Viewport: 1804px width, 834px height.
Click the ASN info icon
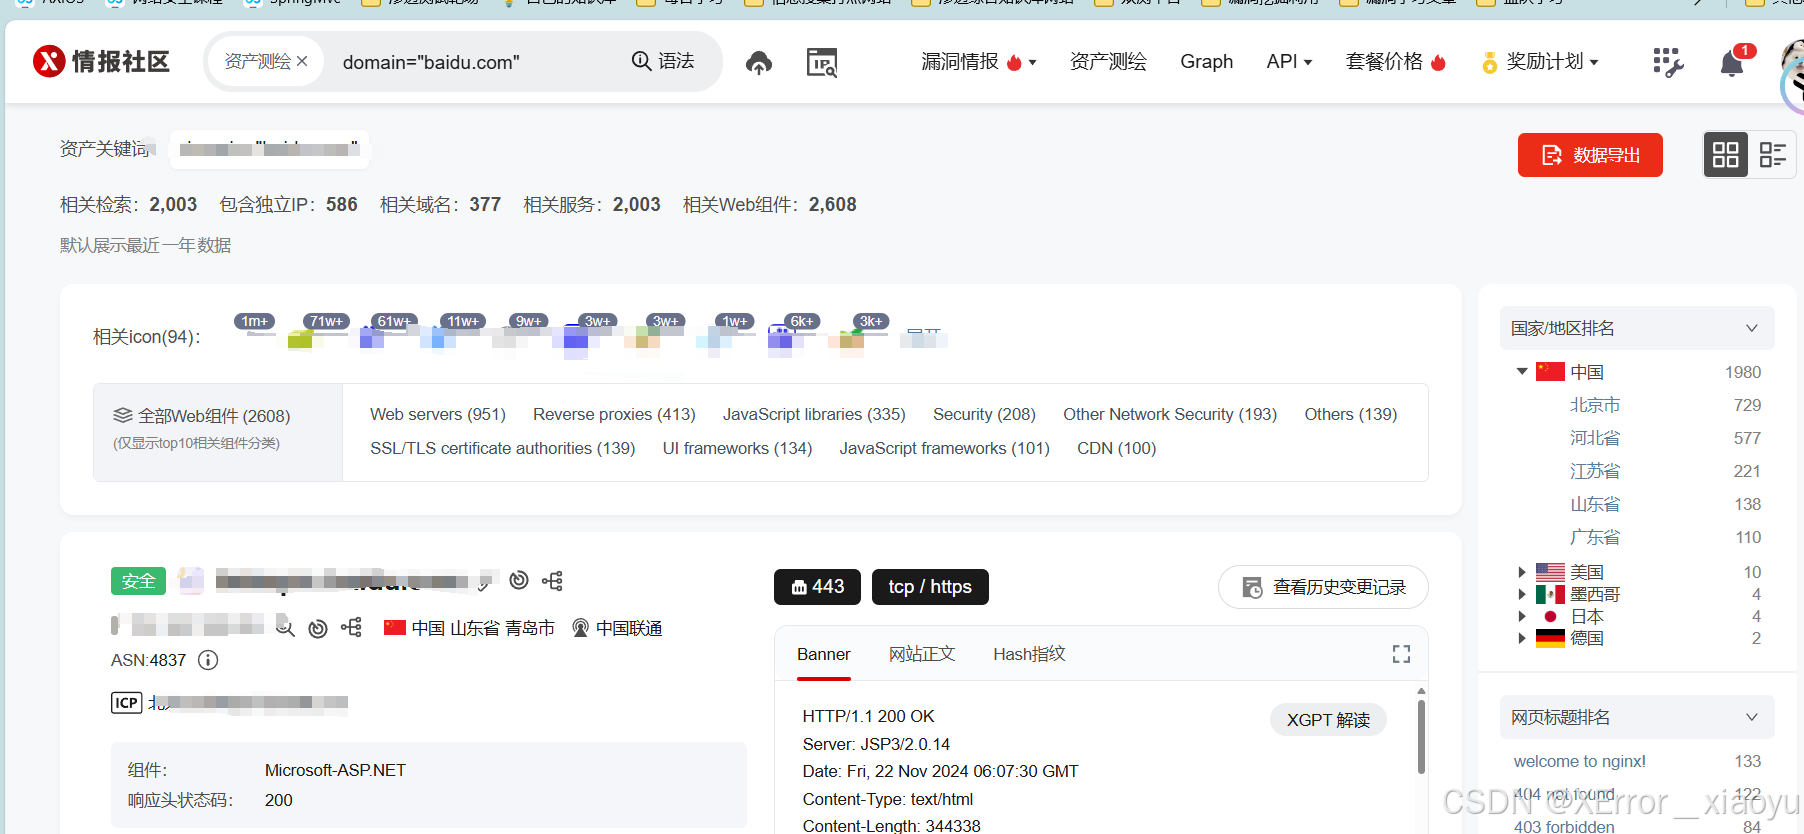pos(208,660)
